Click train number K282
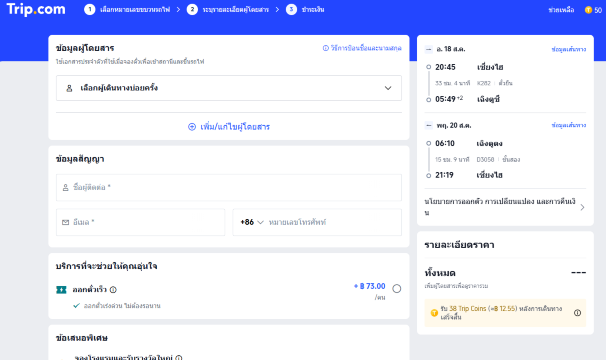This screenshot has height=360, width=606. click(483, 83)
